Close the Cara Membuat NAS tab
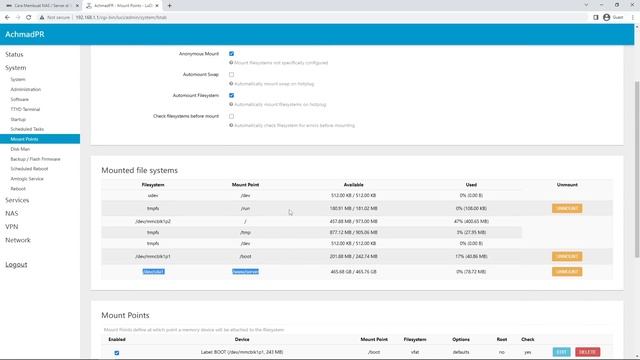The width and height of the screenshot is (640, 360). point(77,6)
